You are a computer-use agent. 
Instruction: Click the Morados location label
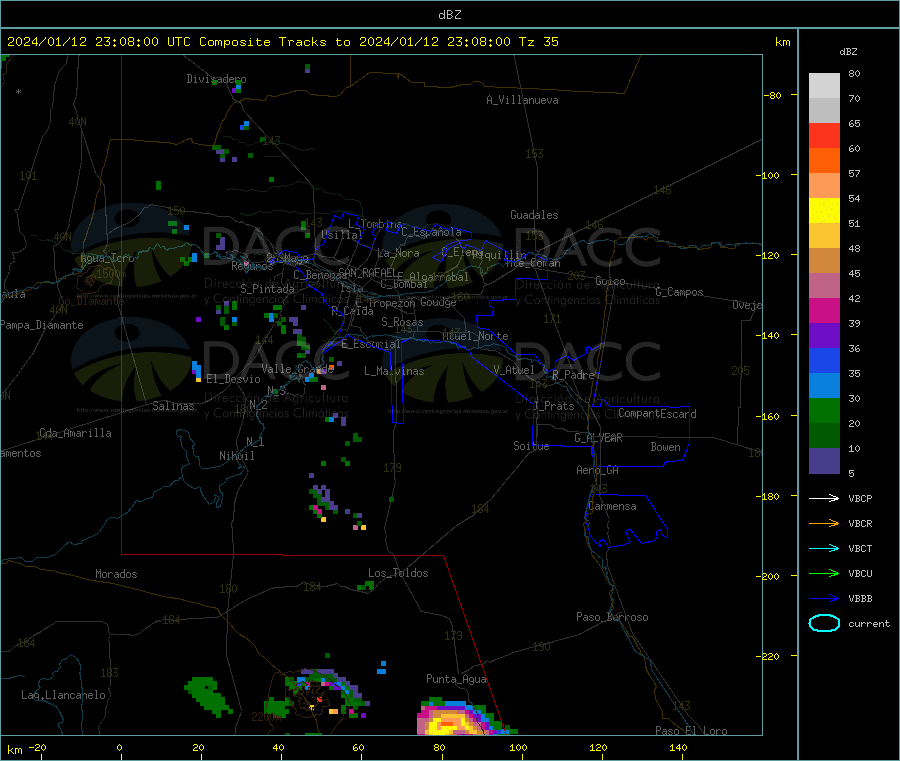coord(116,574)
